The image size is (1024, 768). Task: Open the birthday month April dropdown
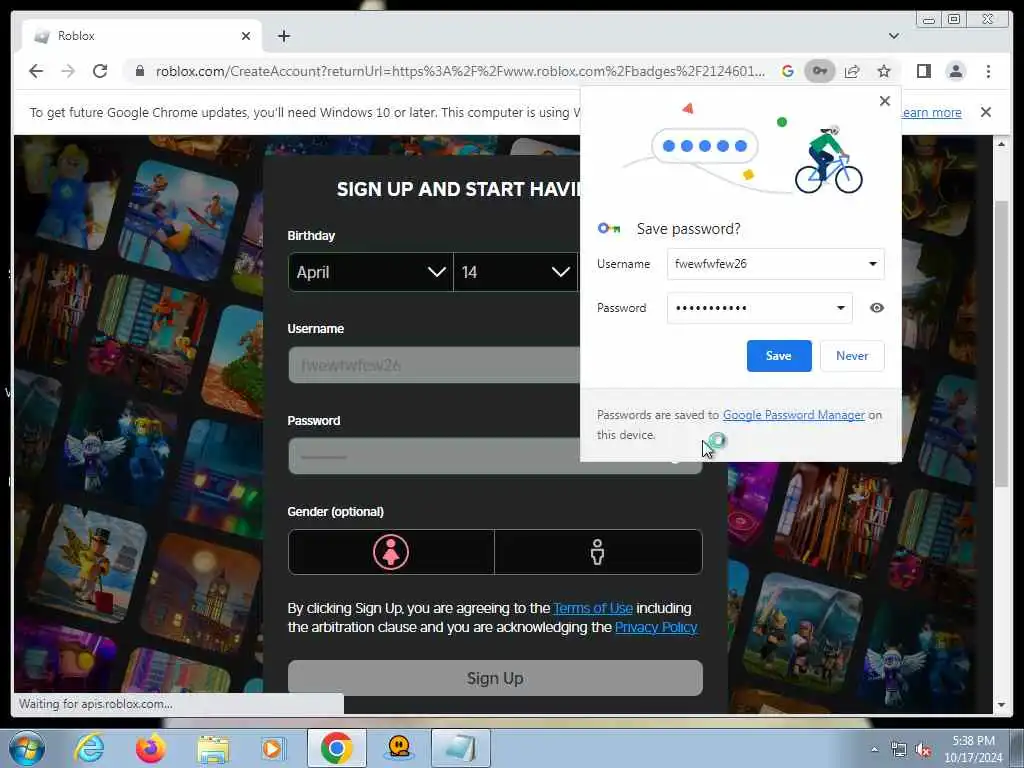pyautogui.click(x=370, y=272)
